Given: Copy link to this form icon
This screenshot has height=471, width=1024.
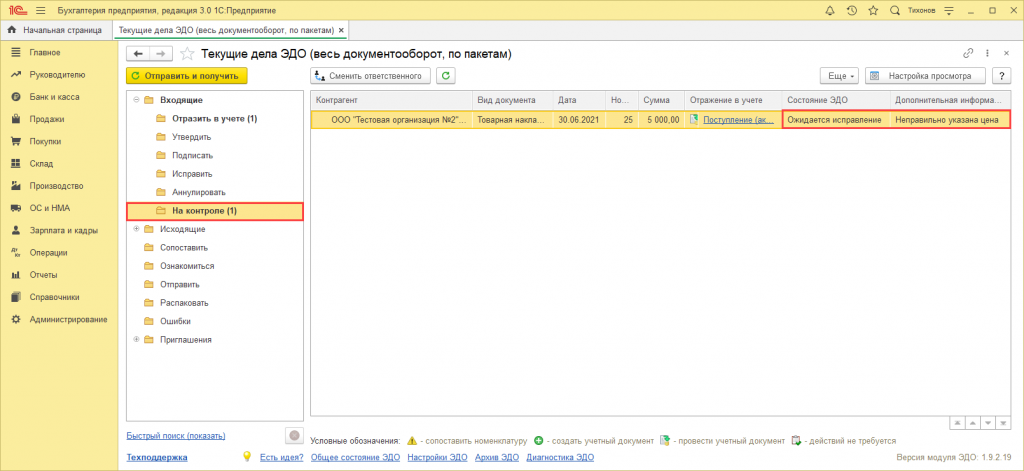Looking at the screenshot, I should [968, 54].
